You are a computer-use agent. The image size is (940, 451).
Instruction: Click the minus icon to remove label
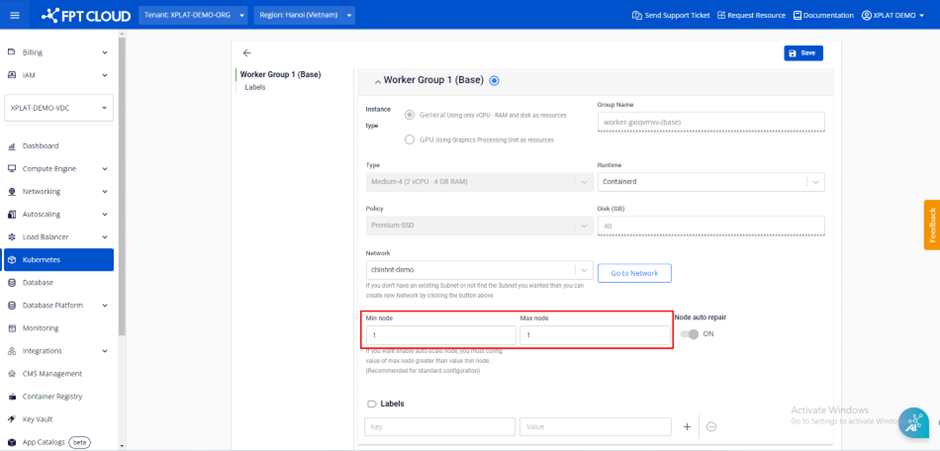click(711, 427)
